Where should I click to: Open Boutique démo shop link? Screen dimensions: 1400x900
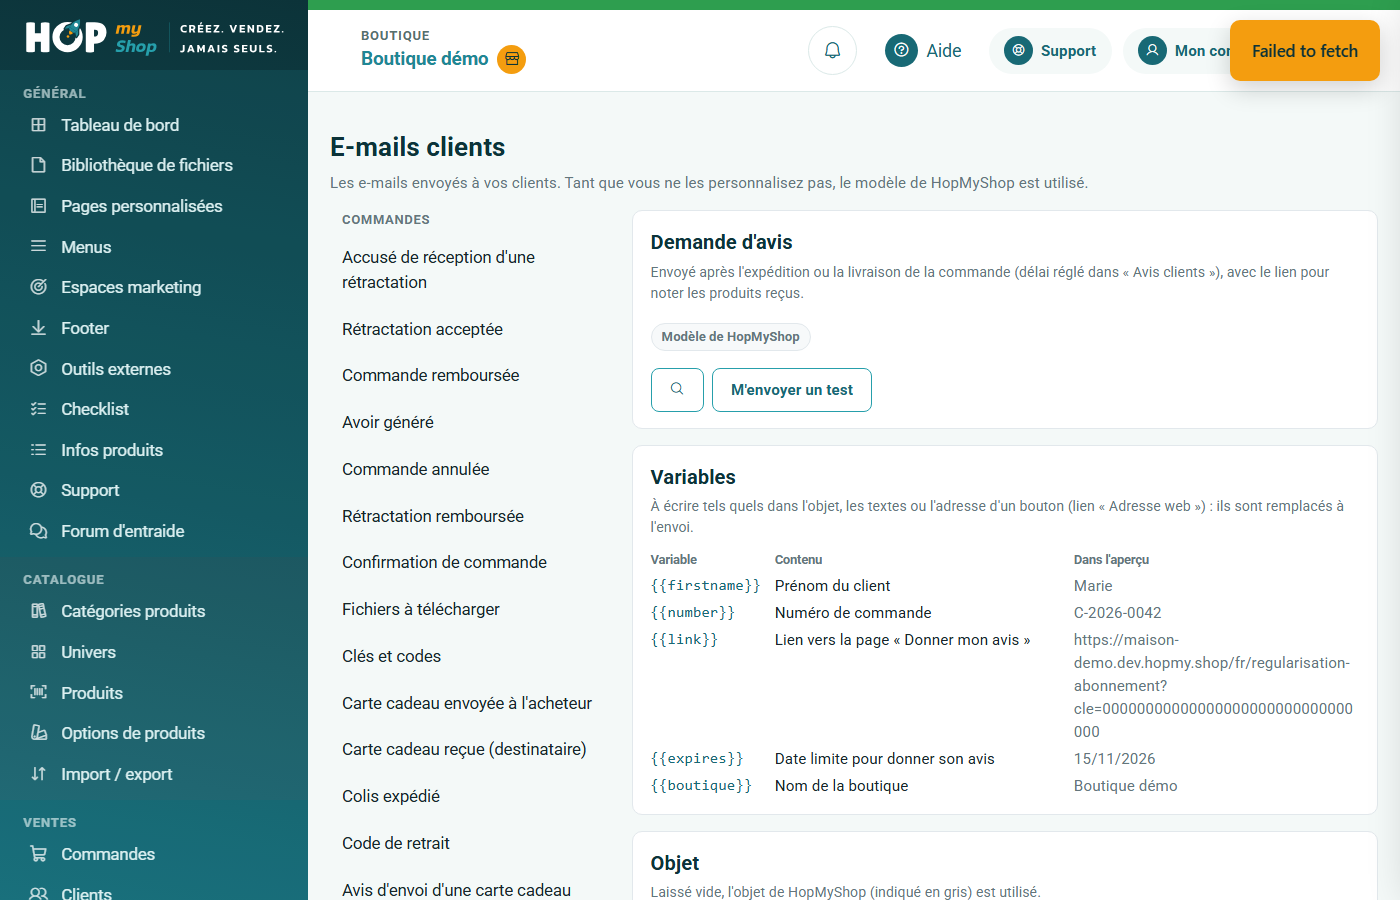coord(424,59)
